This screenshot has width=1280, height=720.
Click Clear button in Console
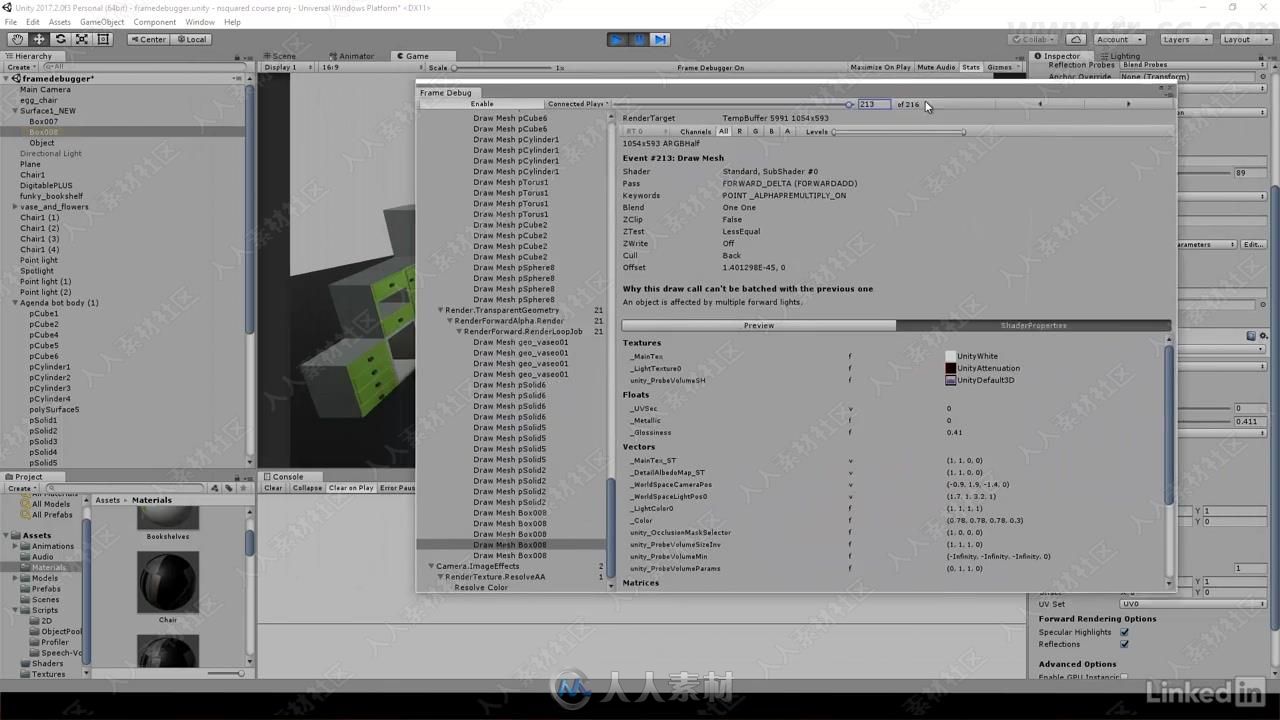[273, 488]
